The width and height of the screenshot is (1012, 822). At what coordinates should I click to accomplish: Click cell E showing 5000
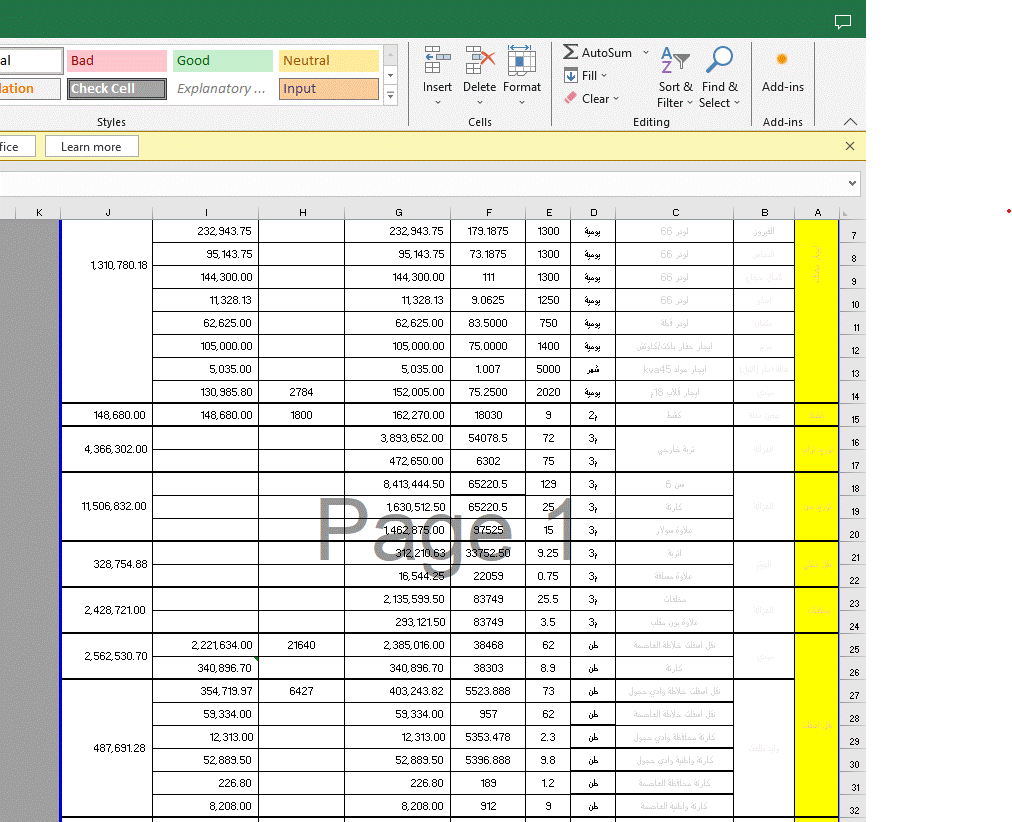point(548,369)
